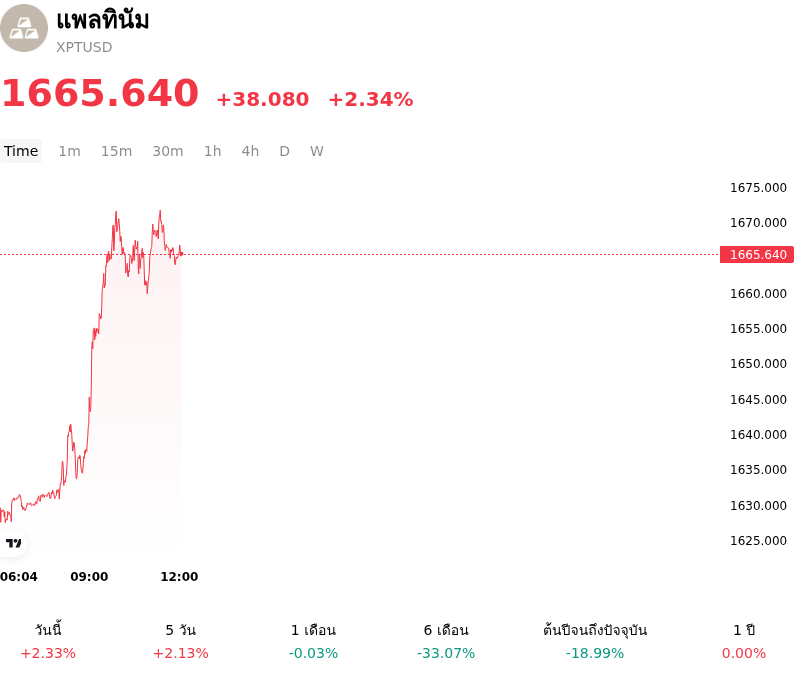Pick the 4h chart interval
Image resolution: width=800 pixels, height=673 pixels.
tap(250, 151)
